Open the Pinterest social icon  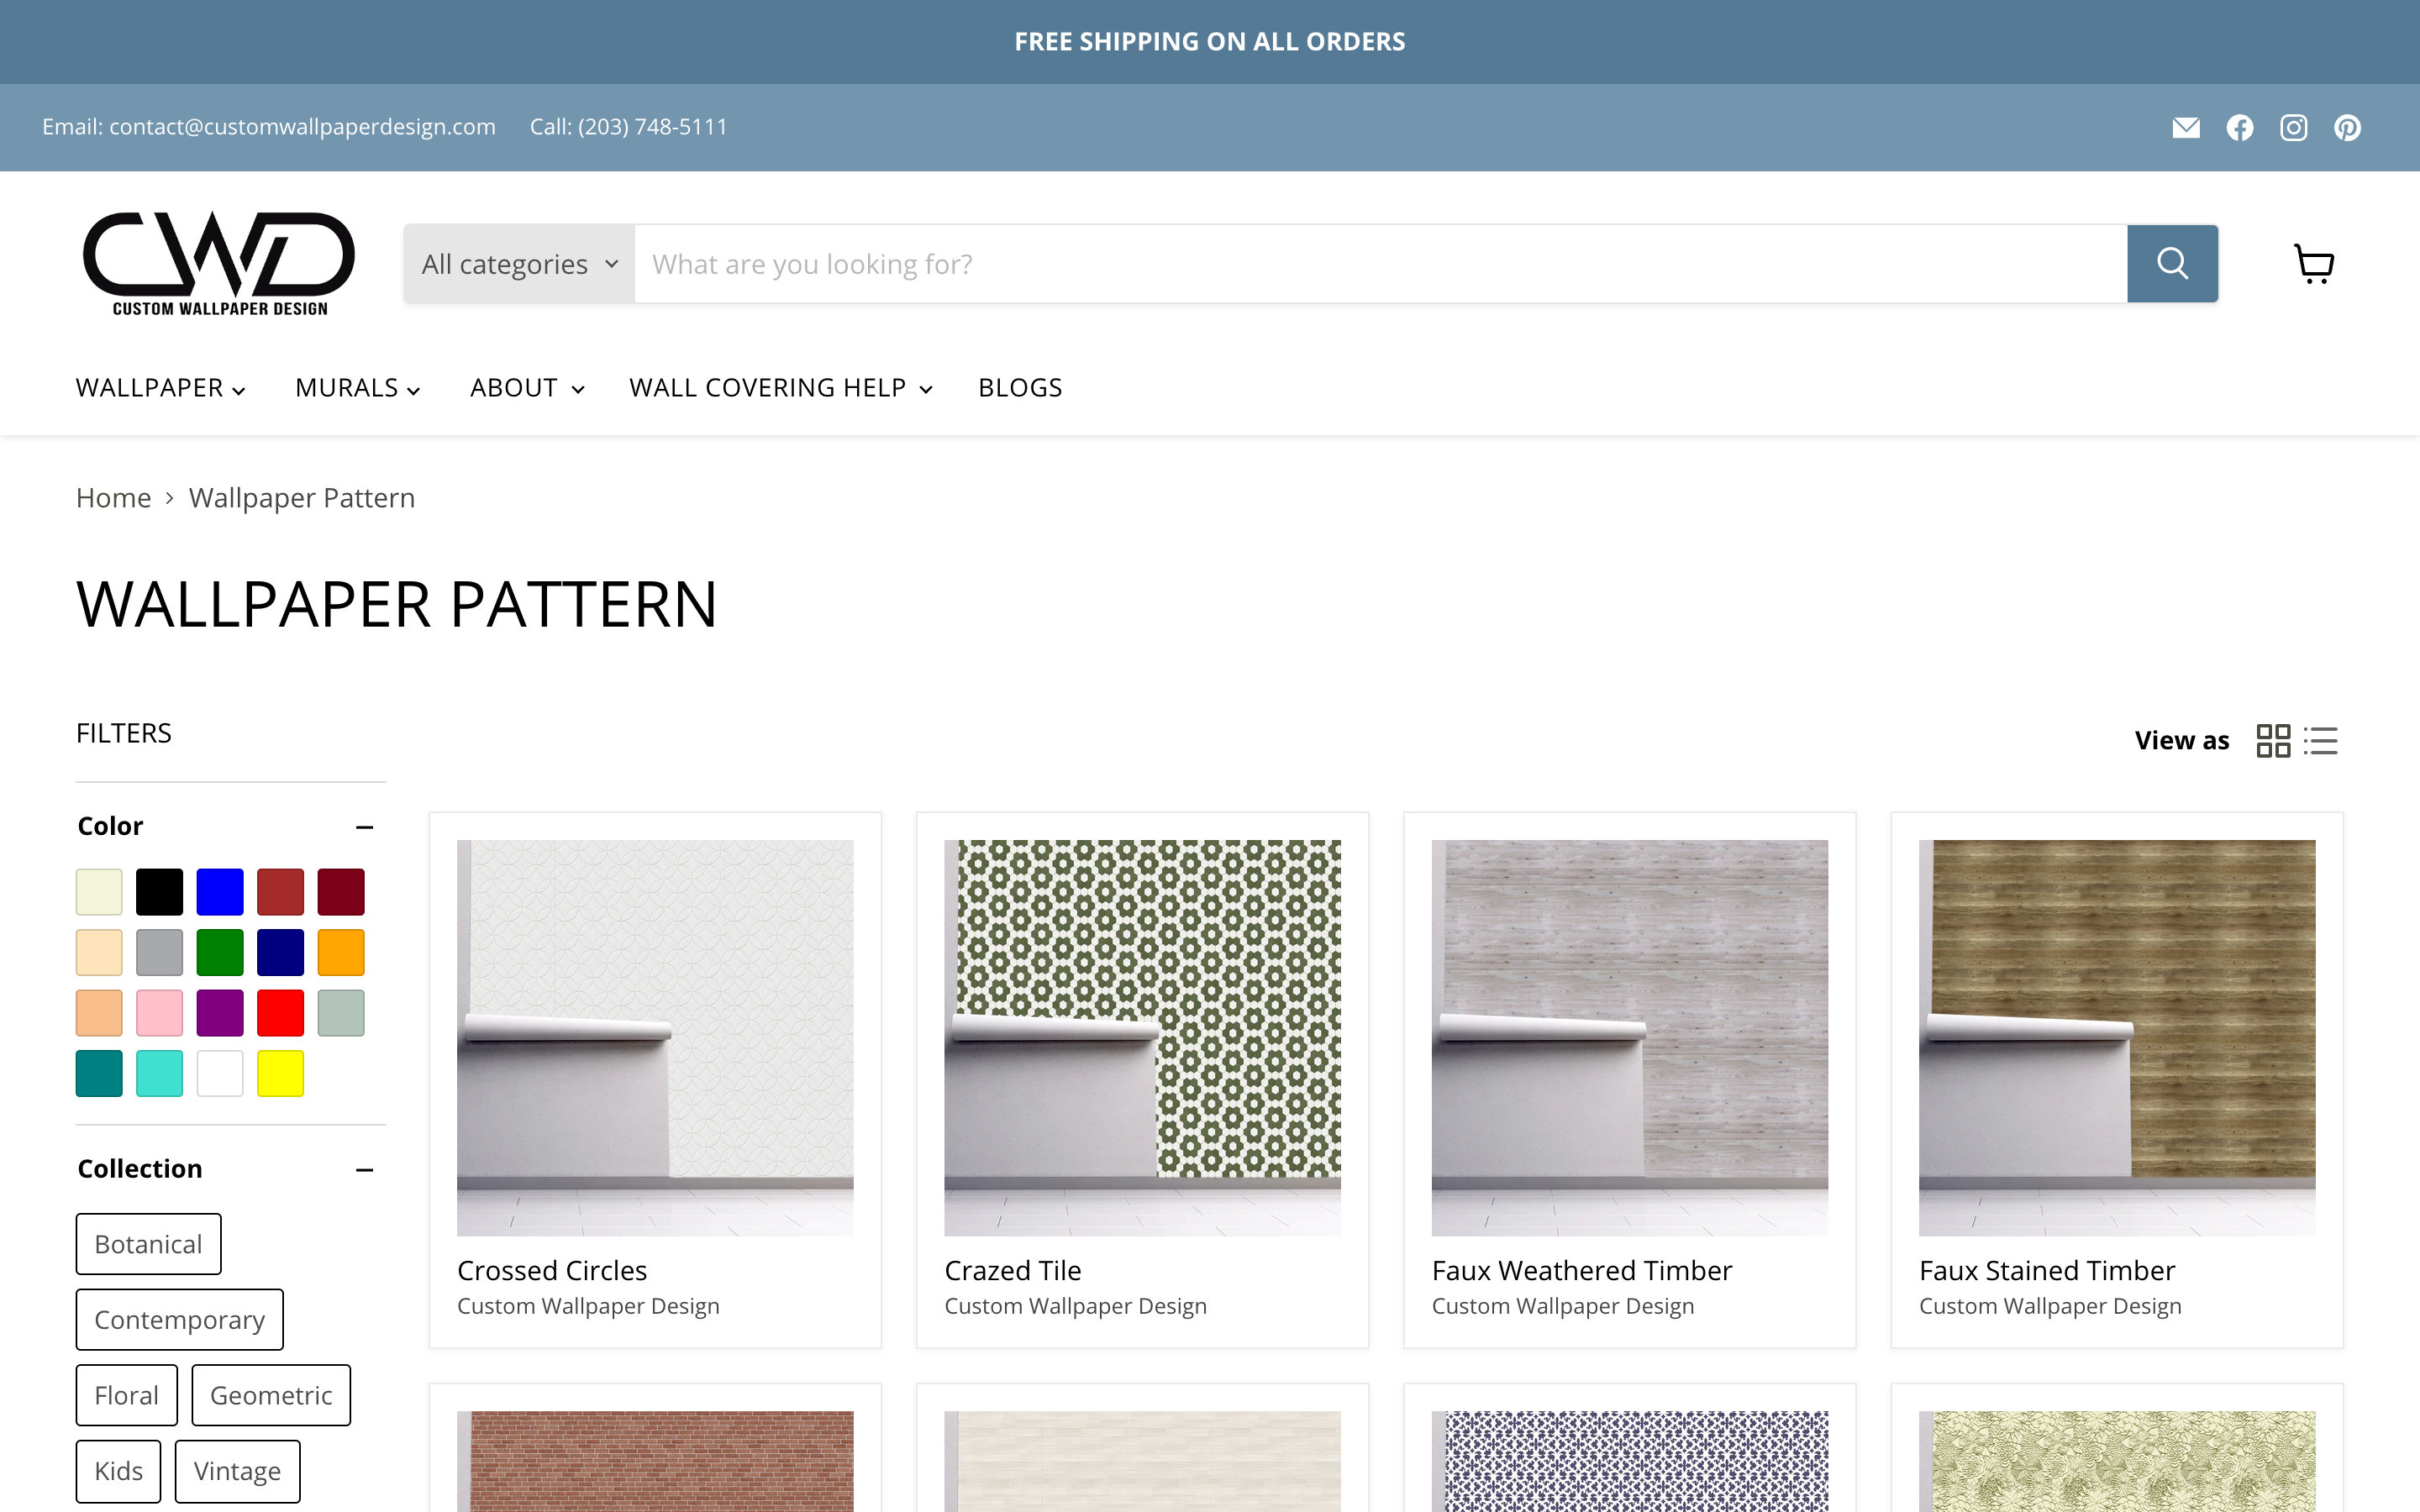click(x=2347, y=127)
